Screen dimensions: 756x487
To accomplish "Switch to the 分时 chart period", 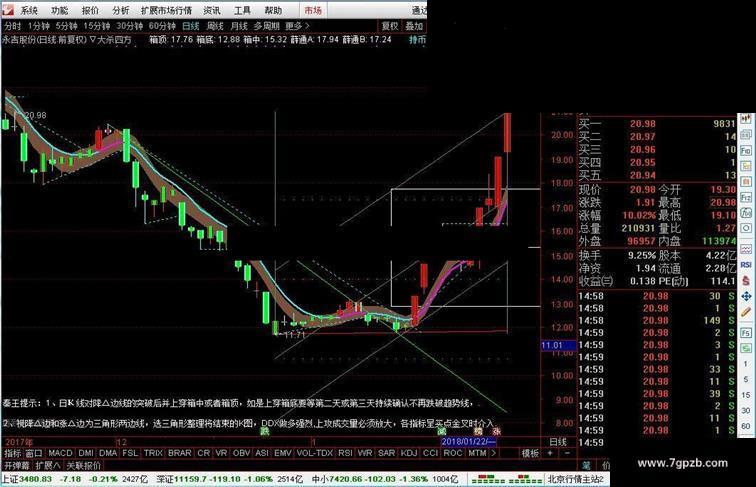I will 13,26.
